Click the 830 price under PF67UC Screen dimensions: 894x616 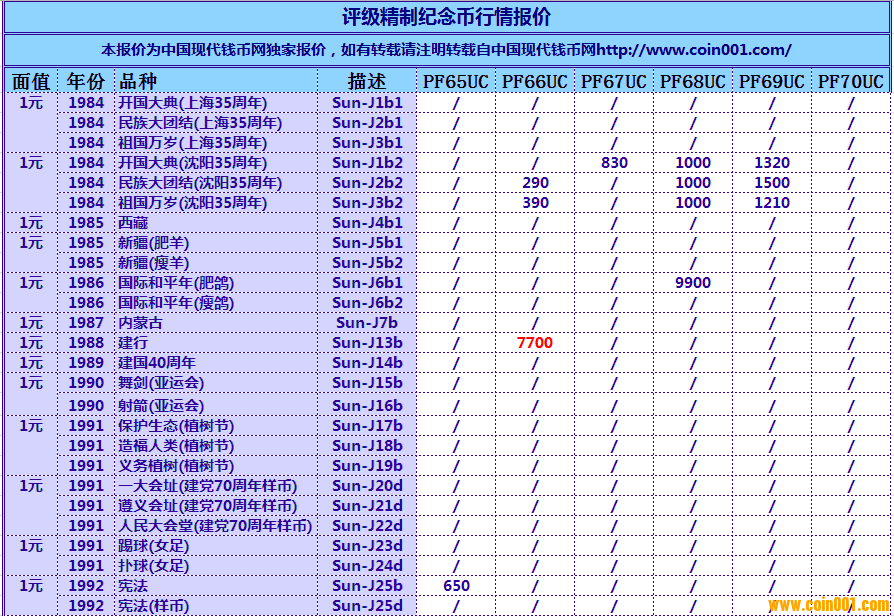point(614,163)
